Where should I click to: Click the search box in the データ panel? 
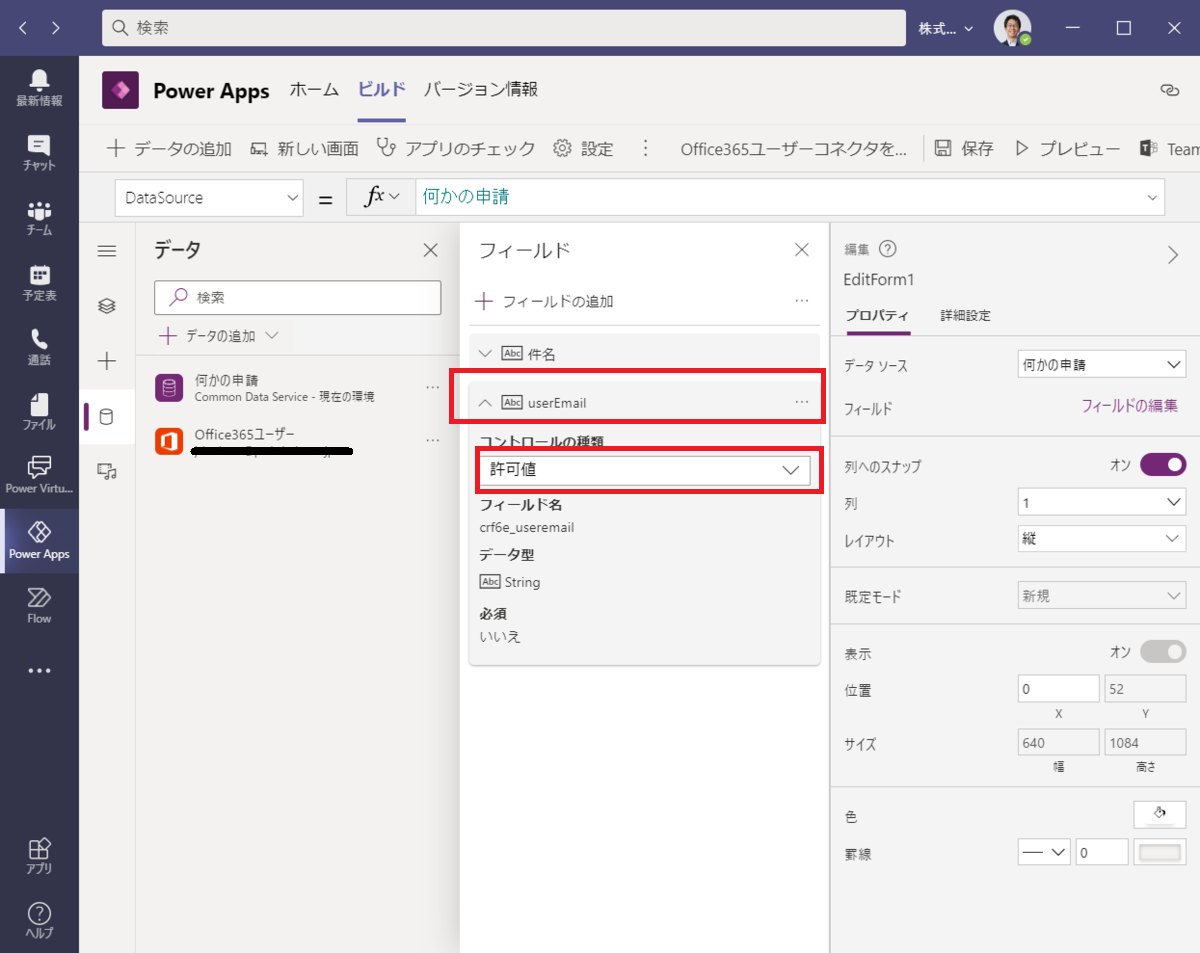[297, 298]
